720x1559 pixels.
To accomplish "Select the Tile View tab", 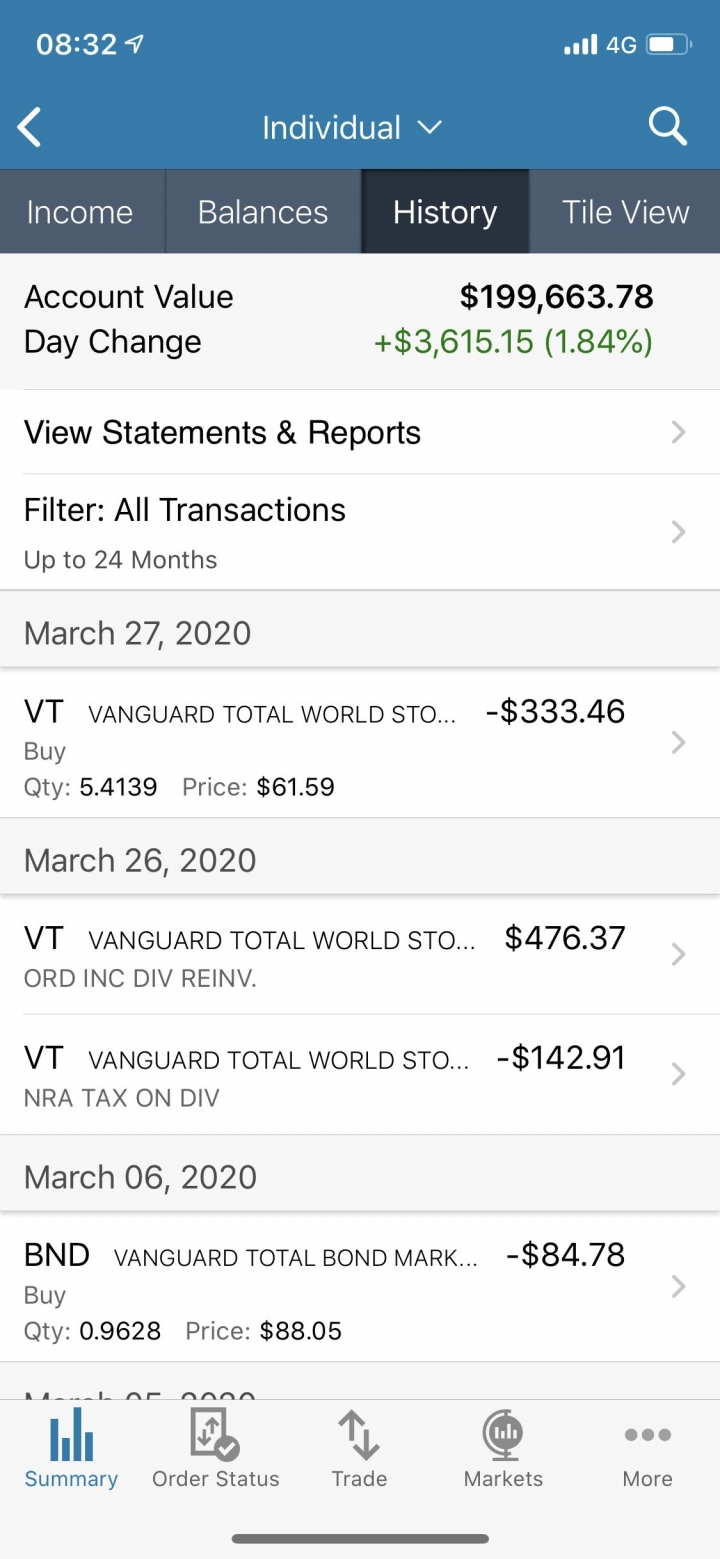I will [625, 212].
